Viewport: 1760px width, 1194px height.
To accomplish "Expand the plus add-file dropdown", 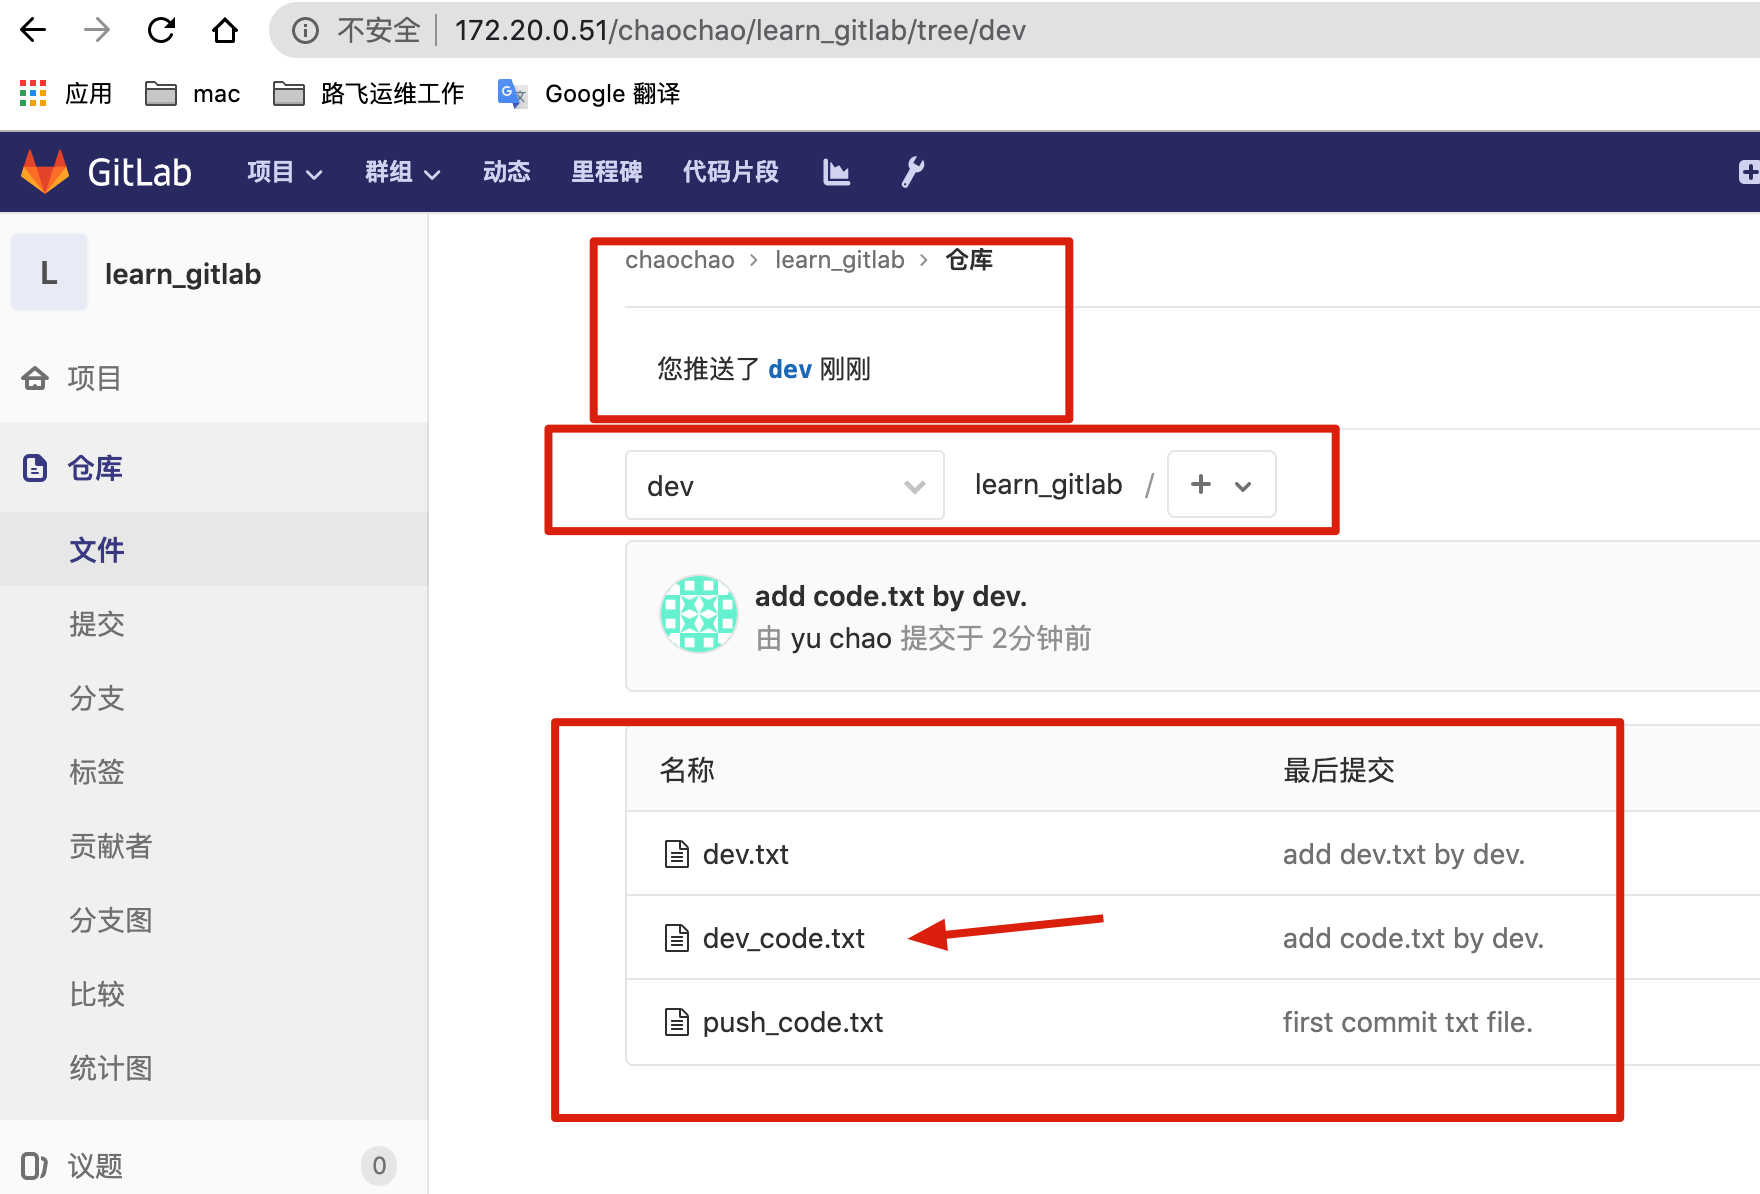I will 1221,485.
